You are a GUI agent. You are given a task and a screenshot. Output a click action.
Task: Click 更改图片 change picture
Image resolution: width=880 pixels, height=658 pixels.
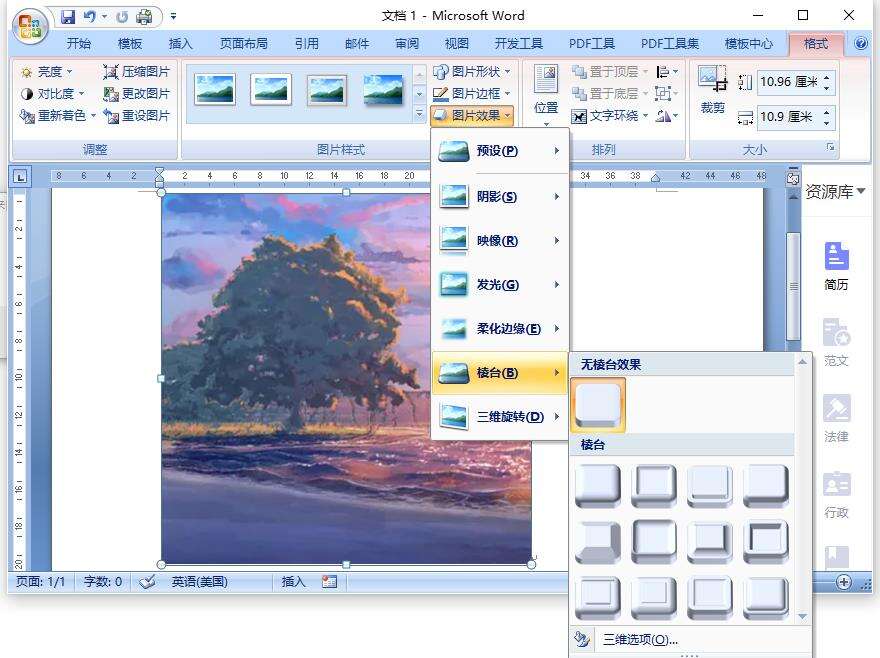(x=136, y=93)
